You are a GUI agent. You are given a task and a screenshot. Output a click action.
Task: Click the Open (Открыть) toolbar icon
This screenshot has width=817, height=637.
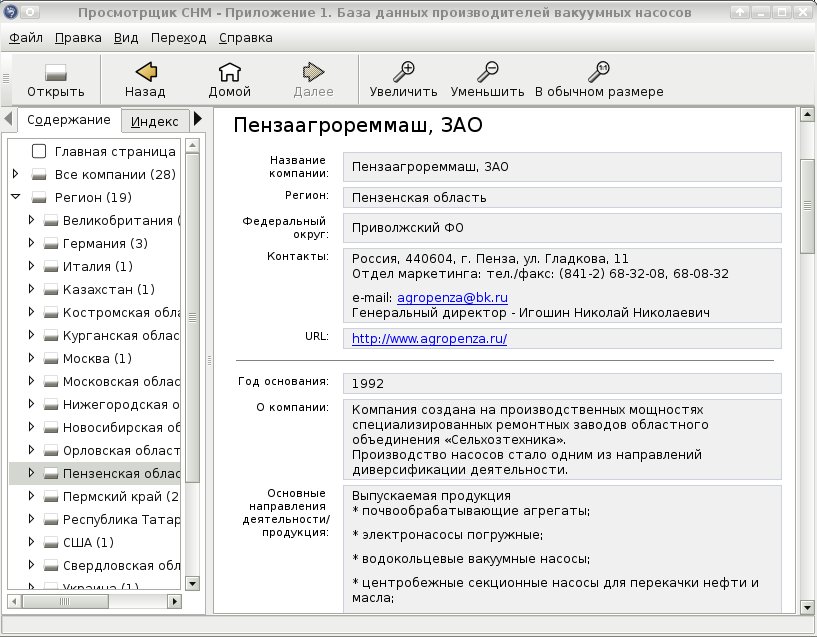click(55, 72)
